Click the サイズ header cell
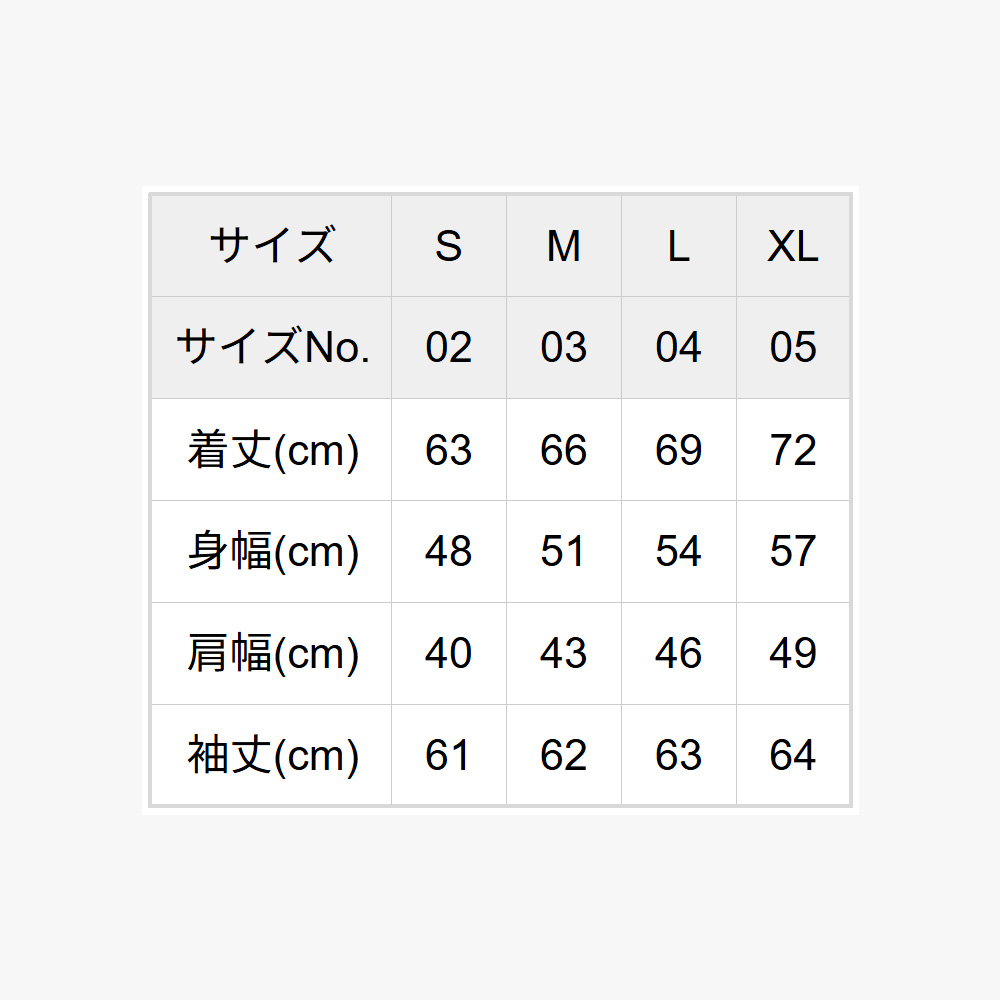The image size is (1000, 1000). point(272,246)
